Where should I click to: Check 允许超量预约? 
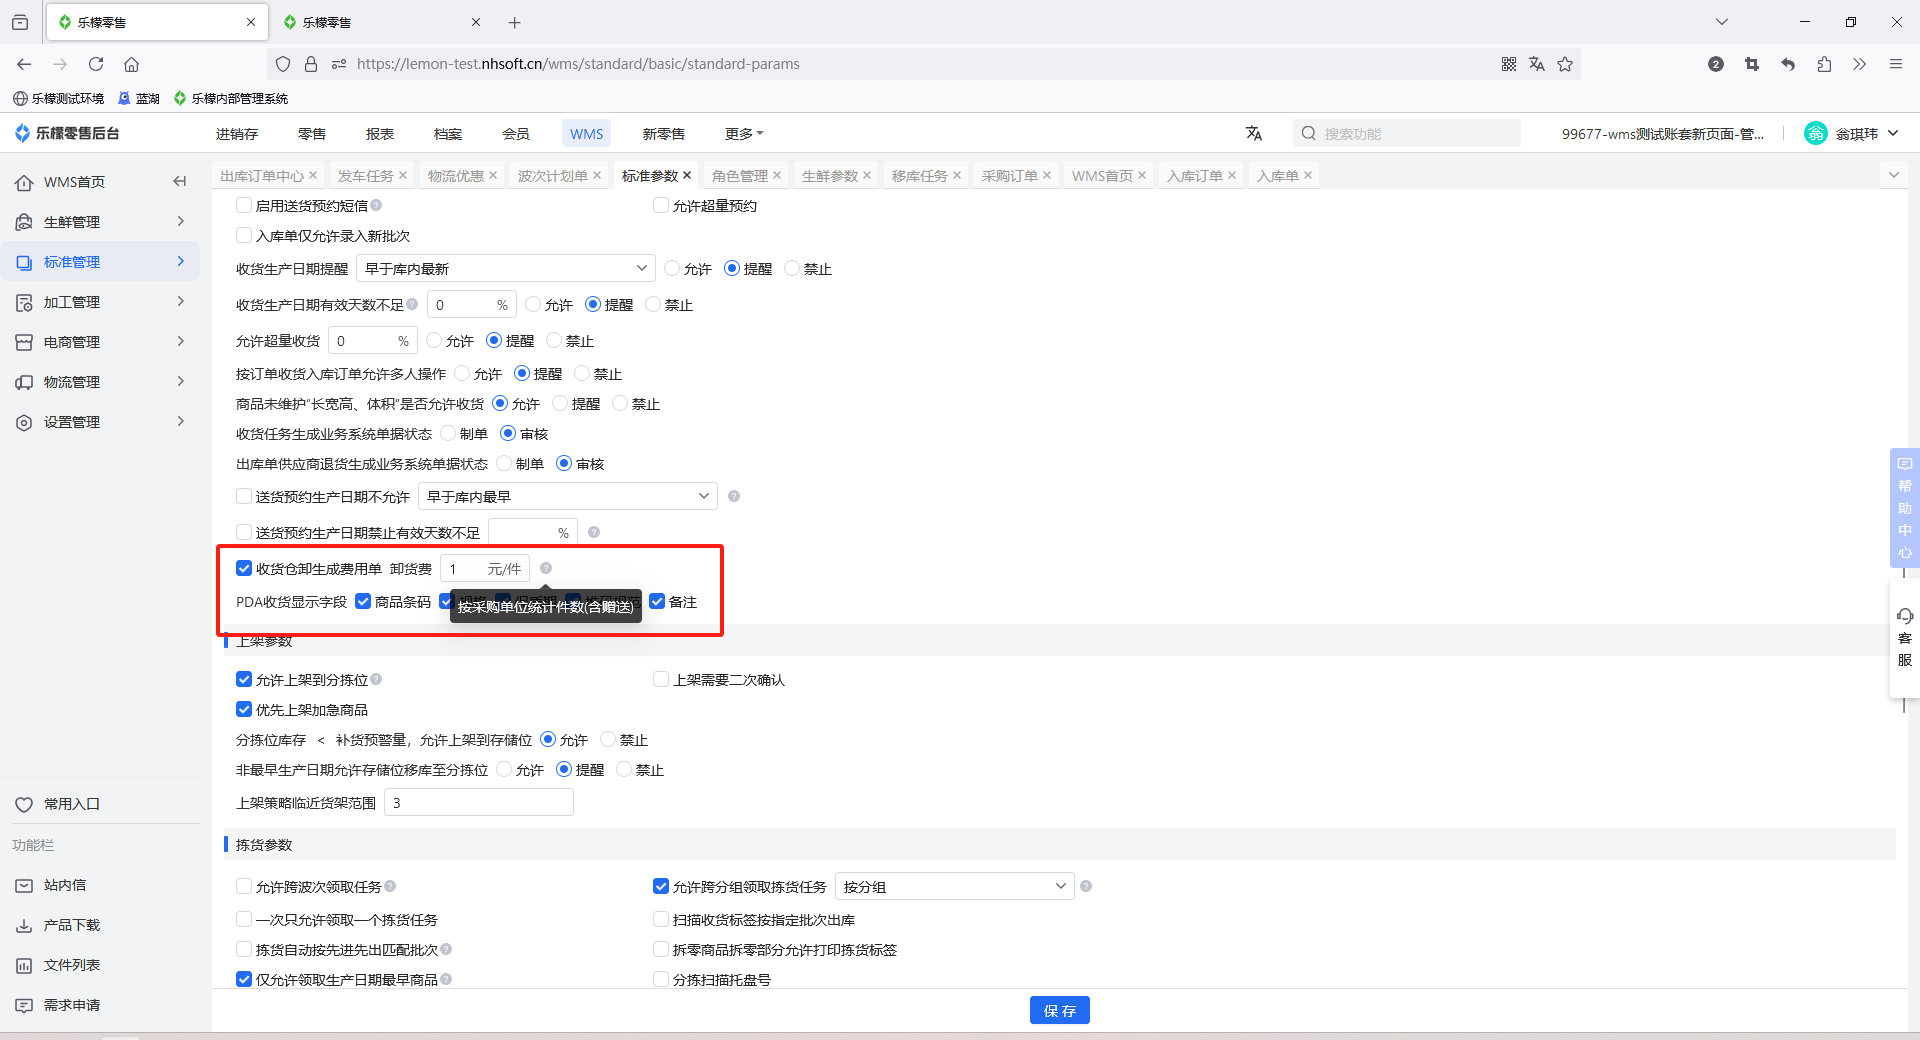[661, 205]
